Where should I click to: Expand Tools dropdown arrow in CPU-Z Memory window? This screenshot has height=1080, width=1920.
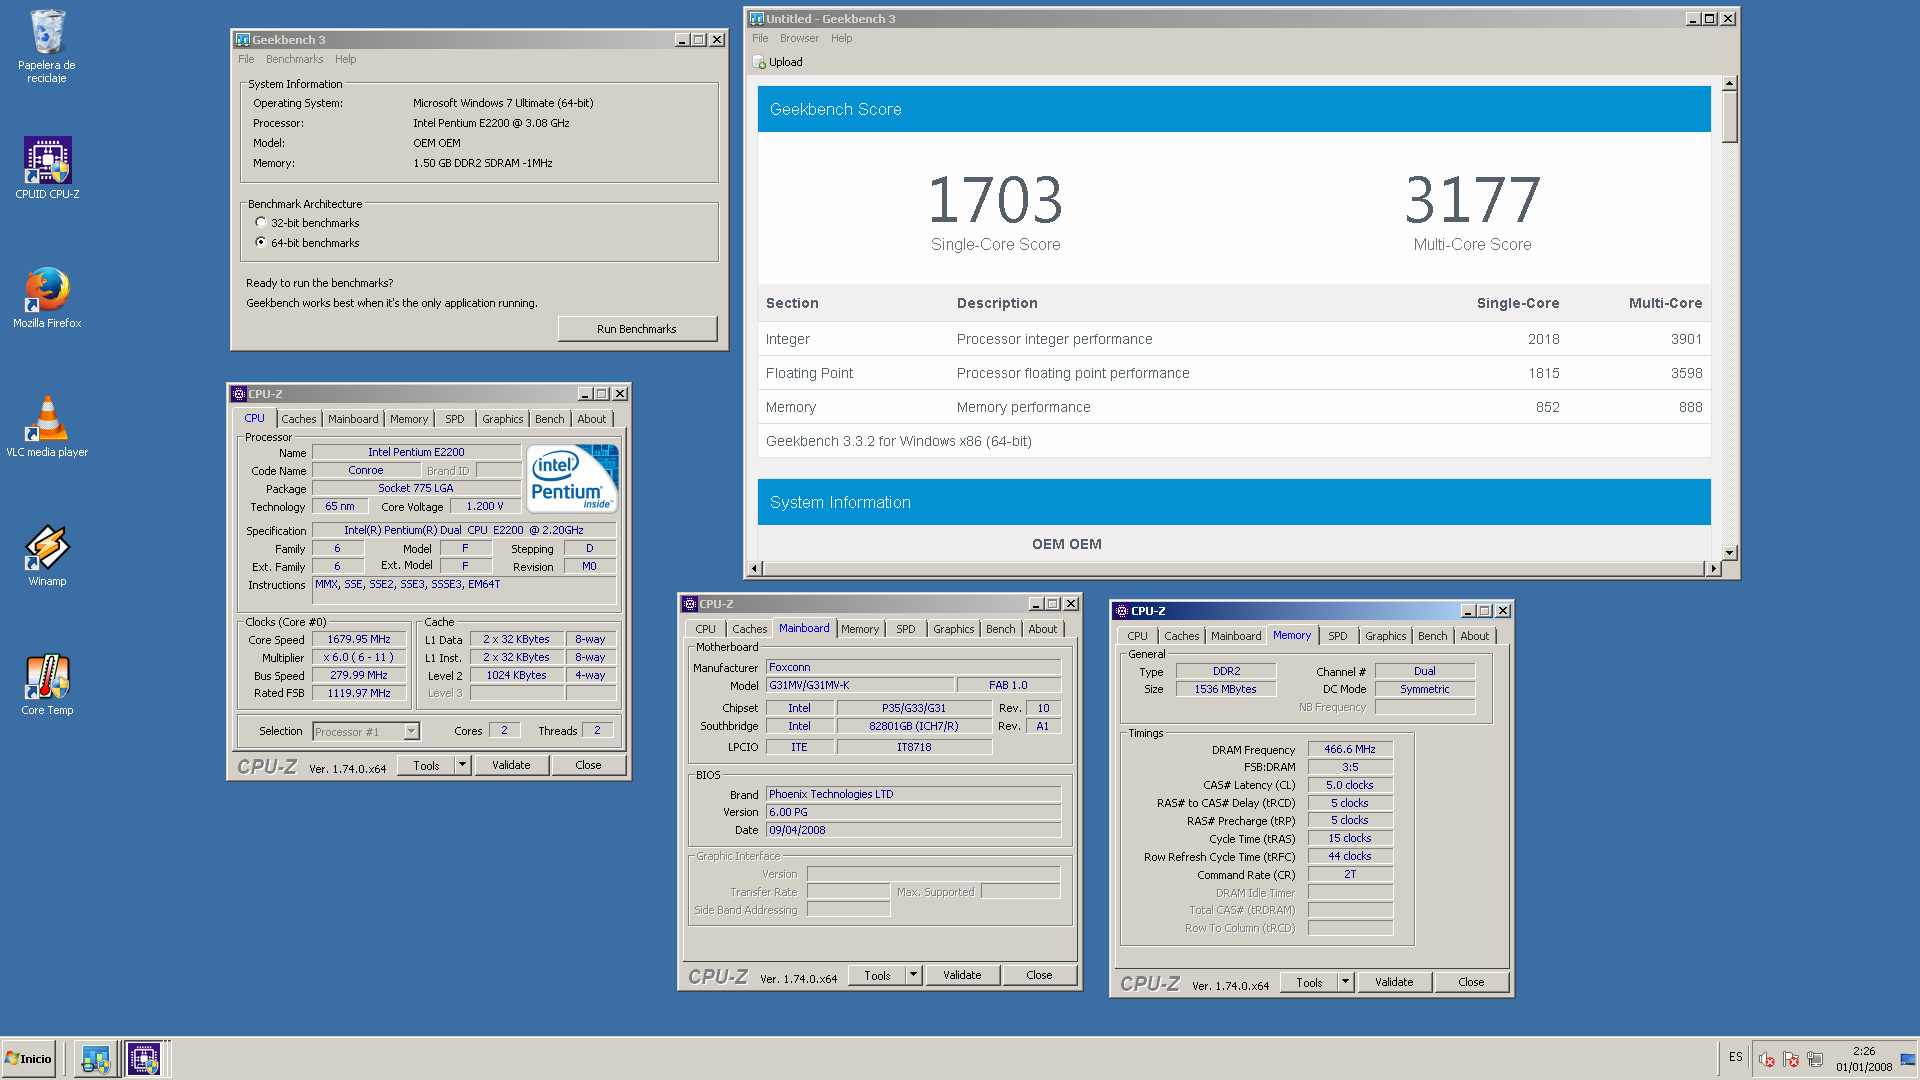pyautogui.click(x=1345, y=982)
